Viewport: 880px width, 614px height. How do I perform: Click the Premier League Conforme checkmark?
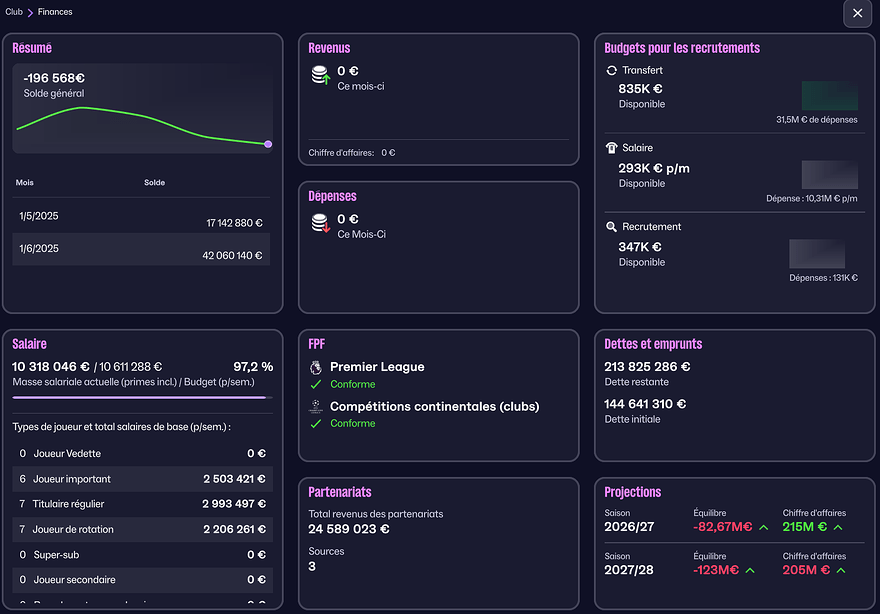click(x=316, y=384)
